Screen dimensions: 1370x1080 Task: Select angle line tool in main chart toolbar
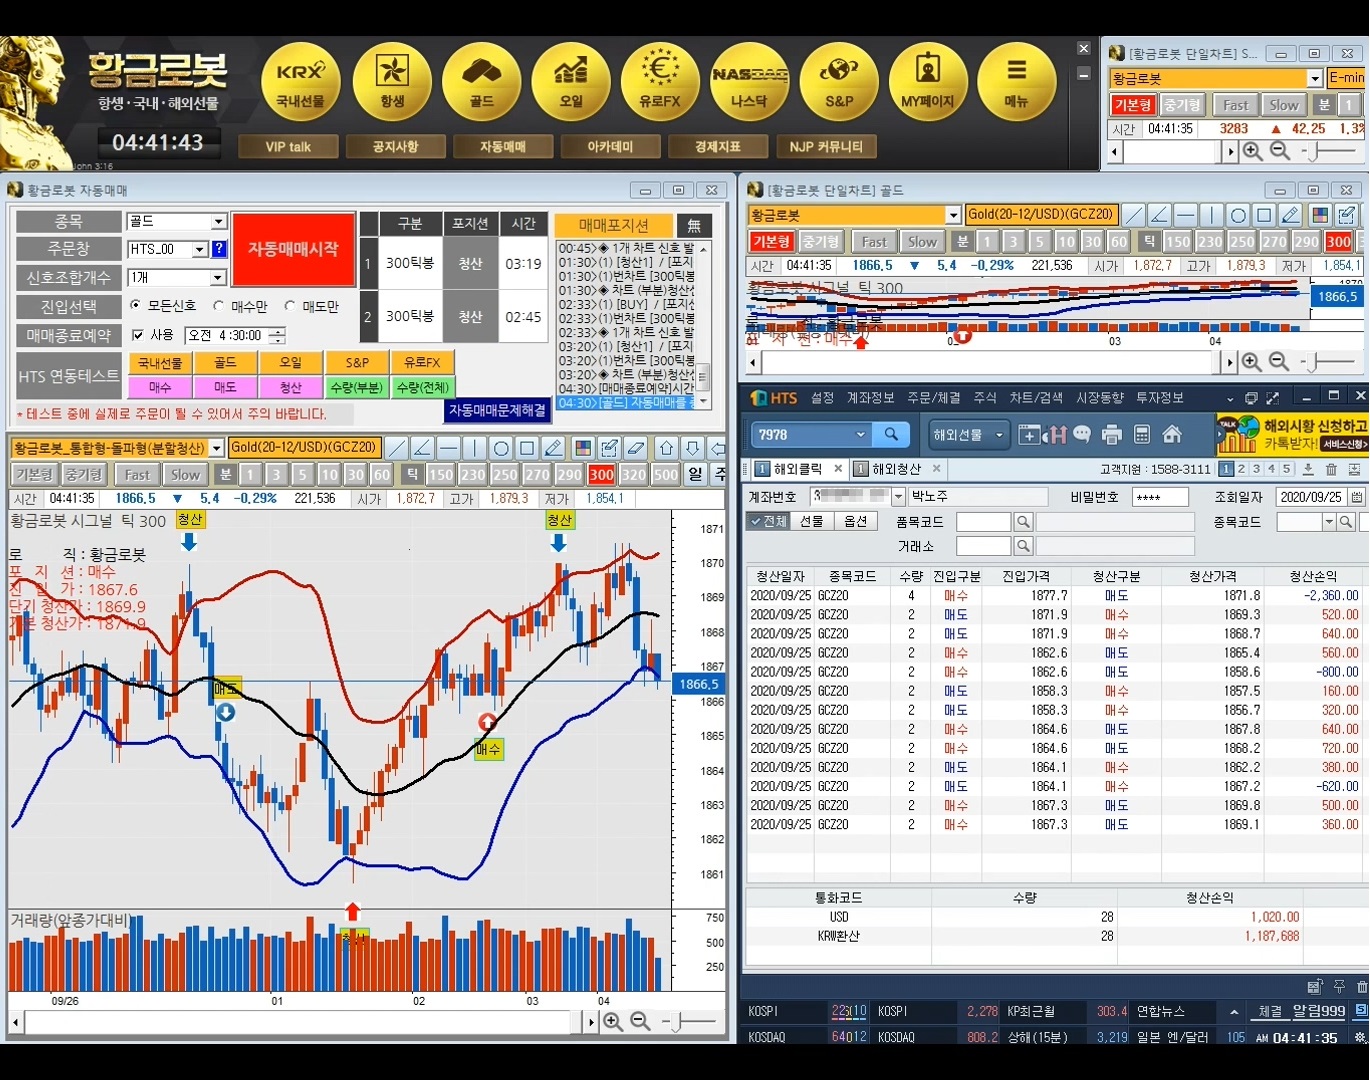coord(422,448)
